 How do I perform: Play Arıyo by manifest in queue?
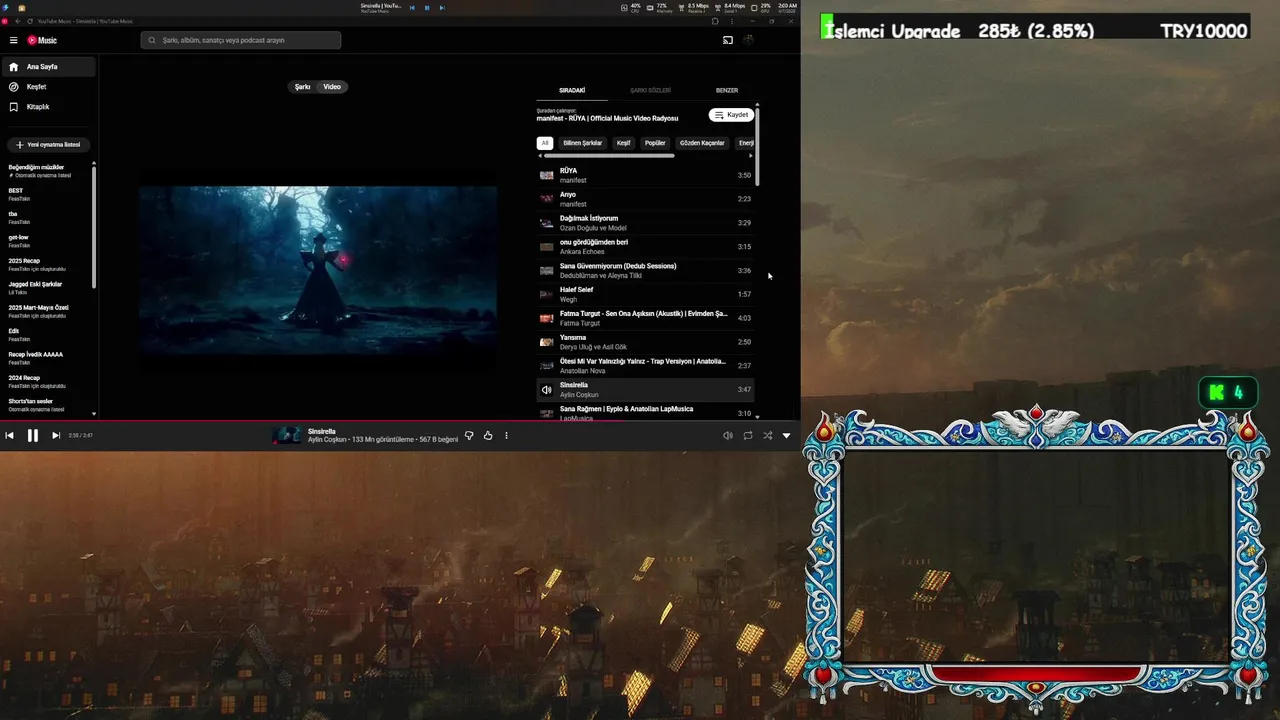[x=645, y=199]
